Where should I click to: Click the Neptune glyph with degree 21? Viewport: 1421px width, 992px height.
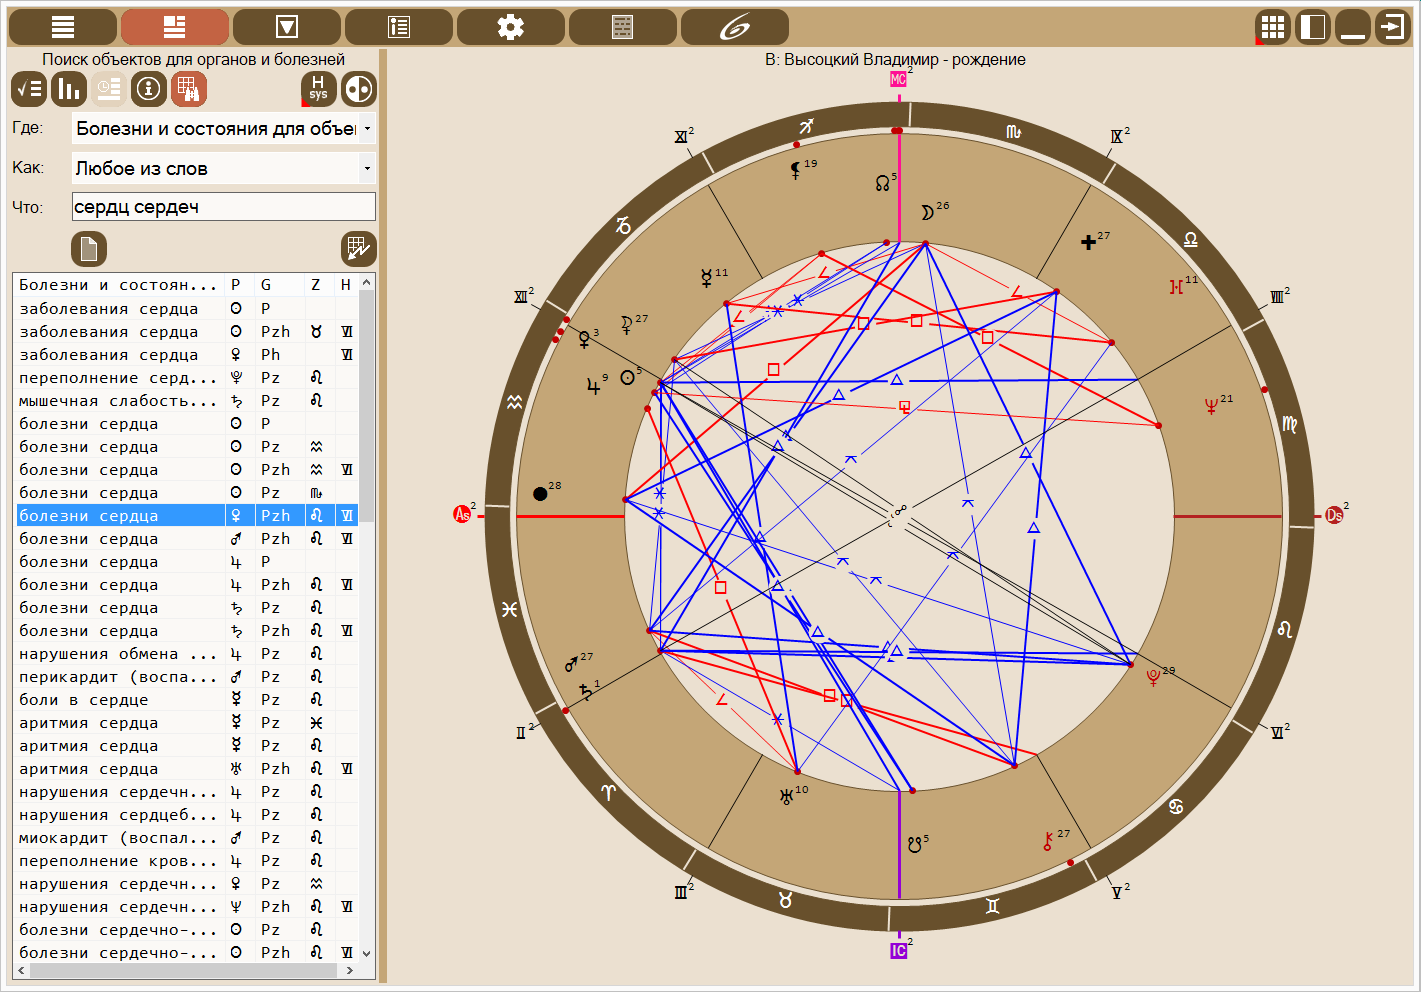tap(1211, 406)
